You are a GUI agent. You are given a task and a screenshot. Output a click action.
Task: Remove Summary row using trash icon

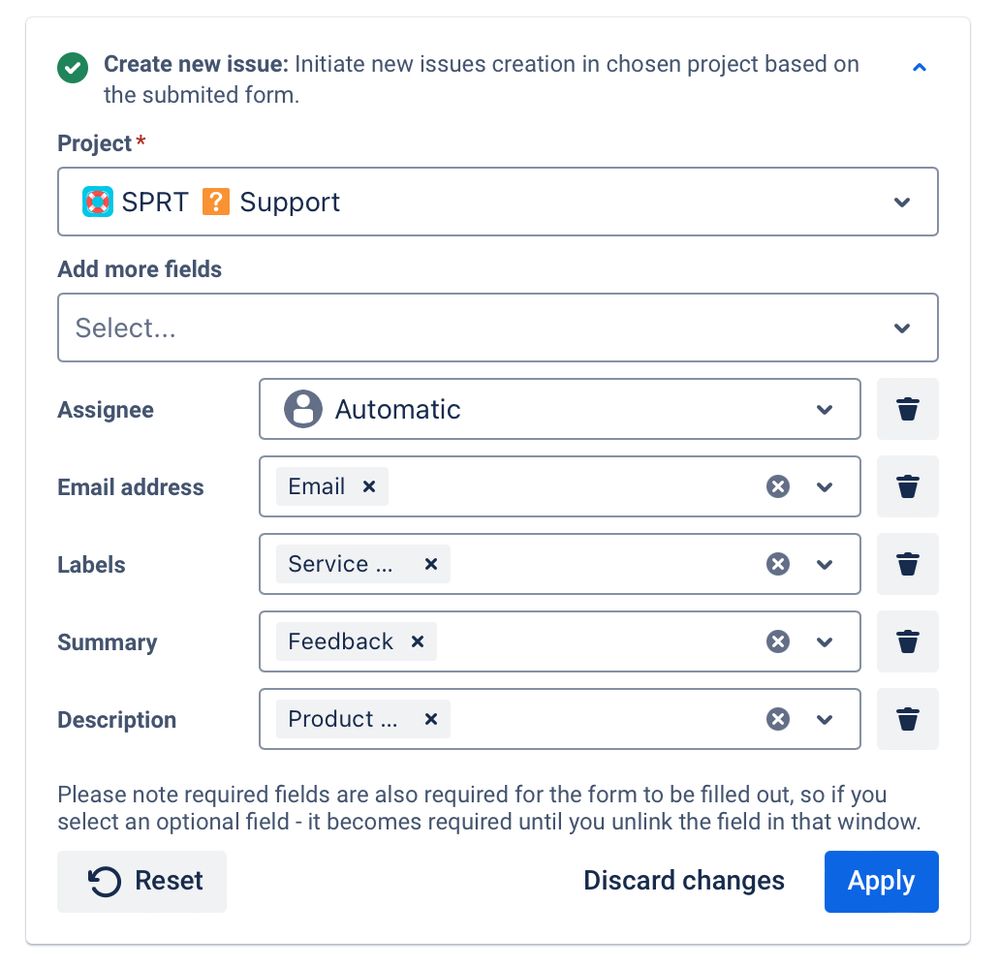[907, 641]
